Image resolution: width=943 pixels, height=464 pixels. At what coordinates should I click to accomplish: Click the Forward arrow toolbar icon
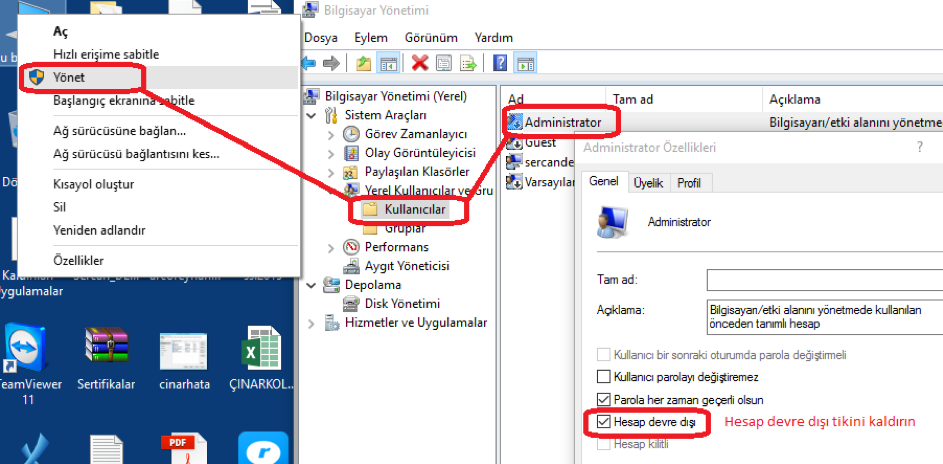[331, 63]
